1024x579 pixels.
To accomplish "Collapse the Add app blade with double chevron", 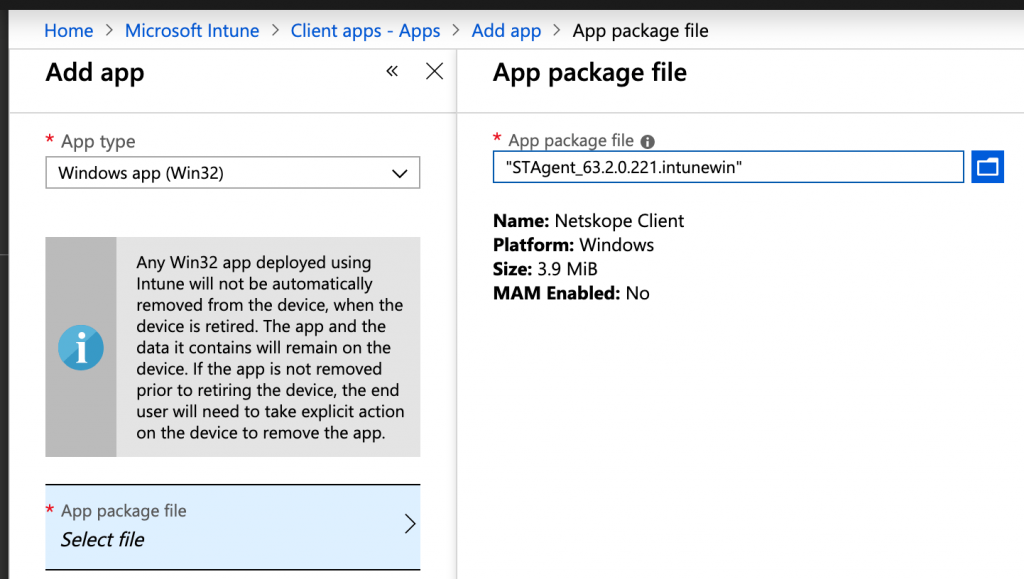I will point(392,71).
